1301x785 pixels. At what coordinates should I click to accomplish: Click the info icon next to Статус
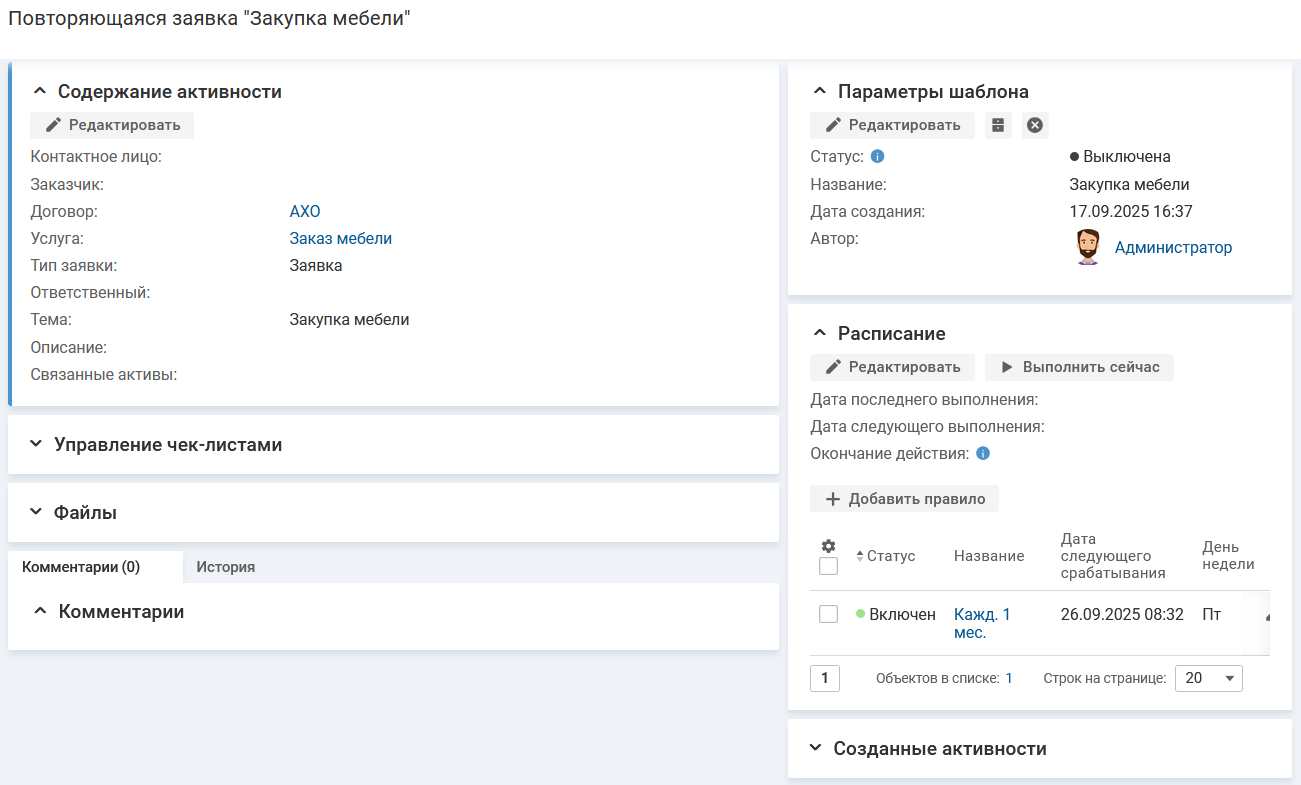point(877,157)
